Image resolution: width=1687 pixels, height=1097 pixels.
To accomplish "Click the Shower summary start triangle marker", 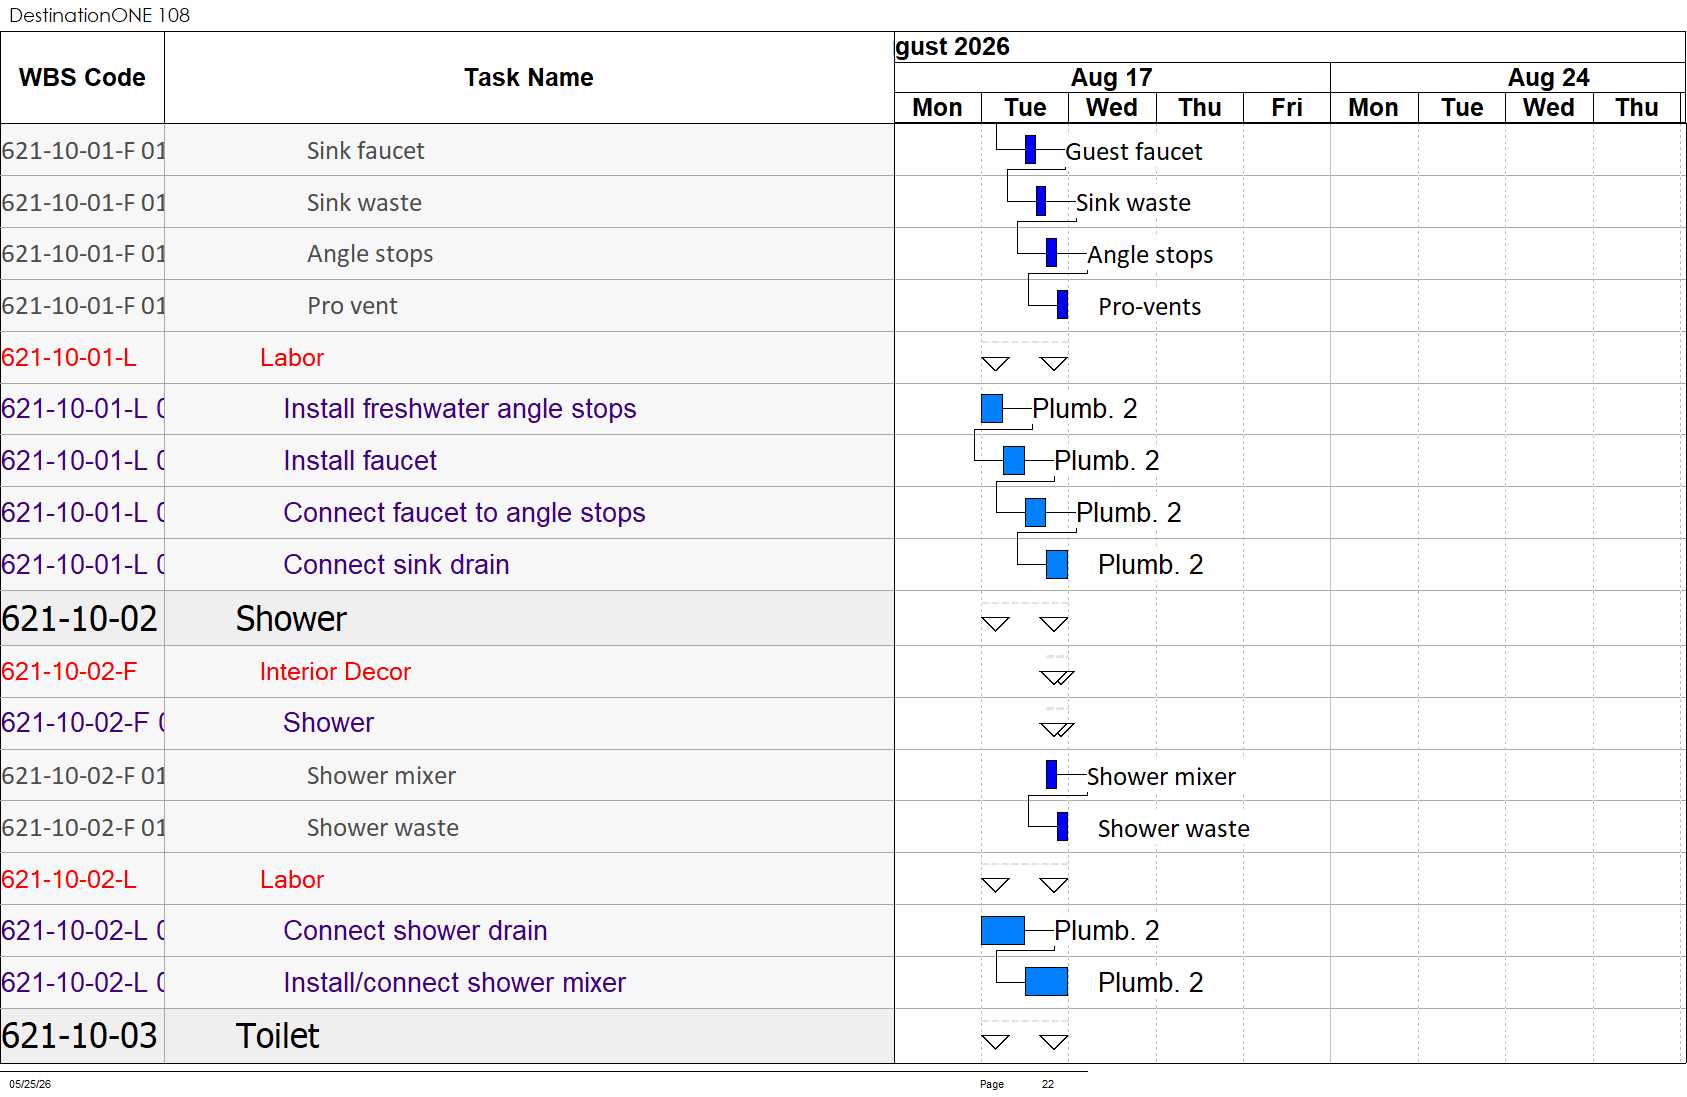I will point(995,623).
